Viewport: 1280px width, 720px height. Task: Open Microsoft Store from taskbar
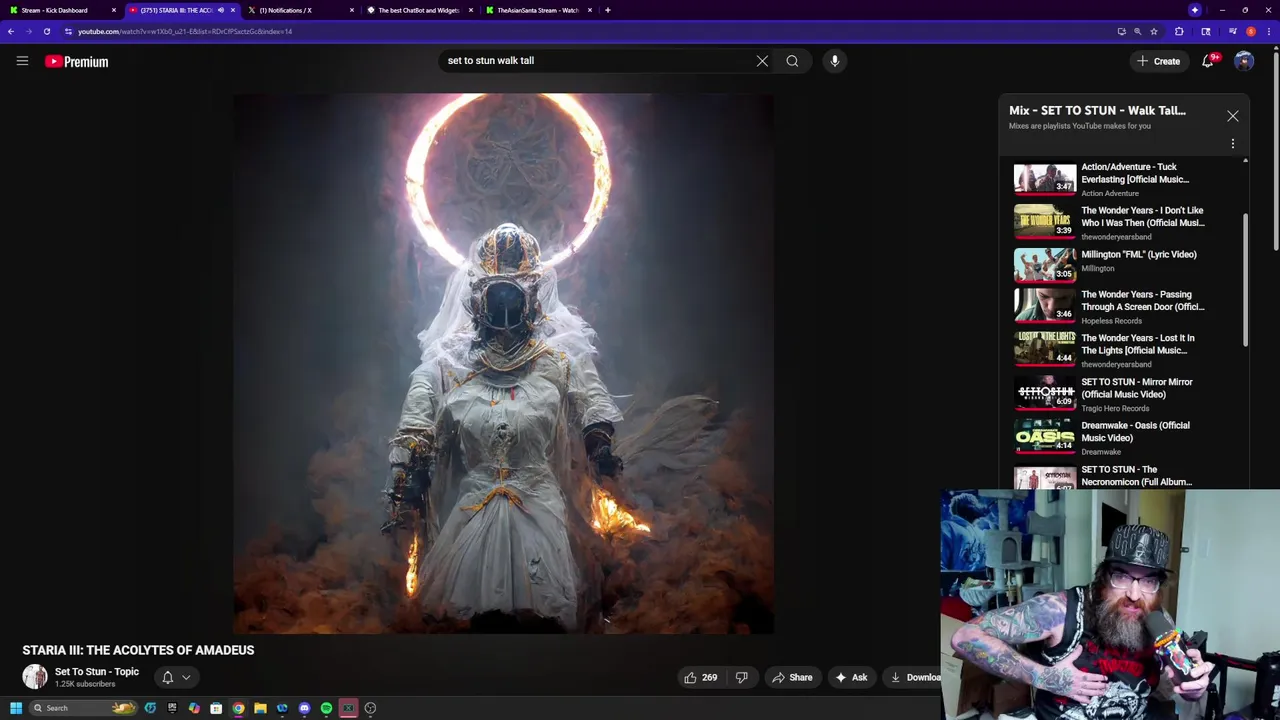tap(216, 708)
